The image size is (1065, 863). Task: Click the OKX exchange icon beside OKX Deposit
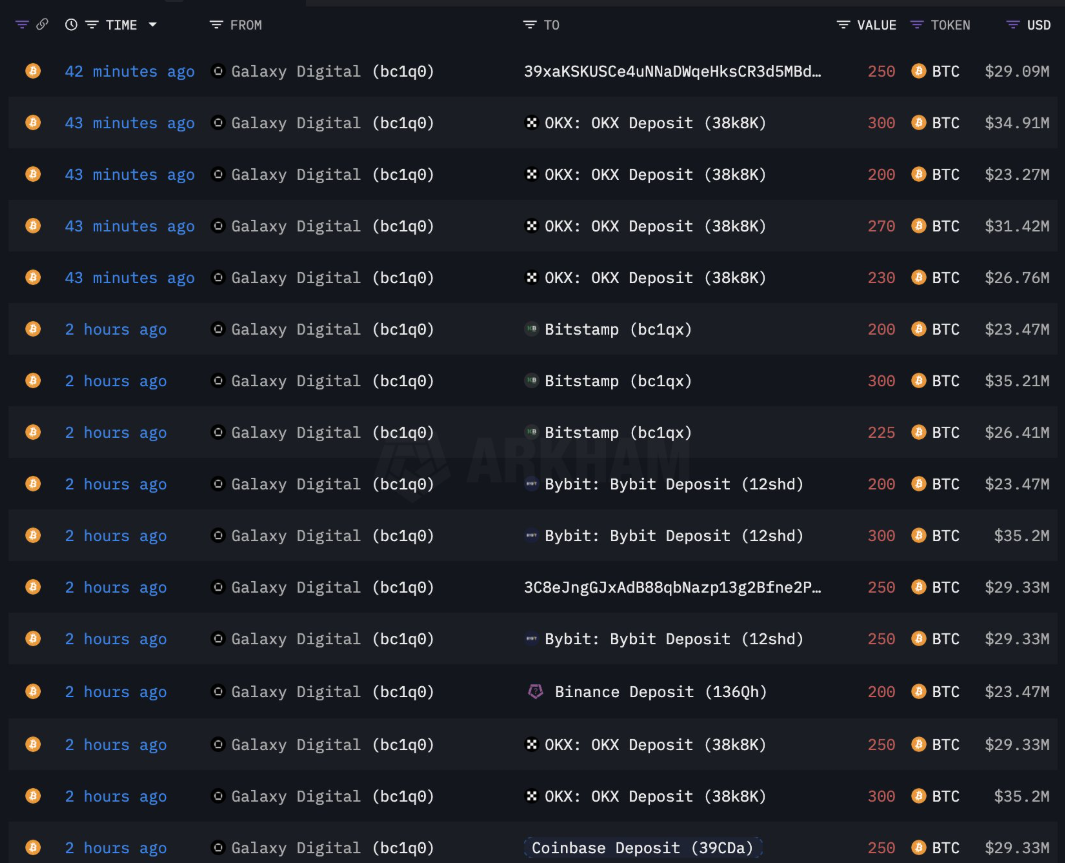(531, 123)
